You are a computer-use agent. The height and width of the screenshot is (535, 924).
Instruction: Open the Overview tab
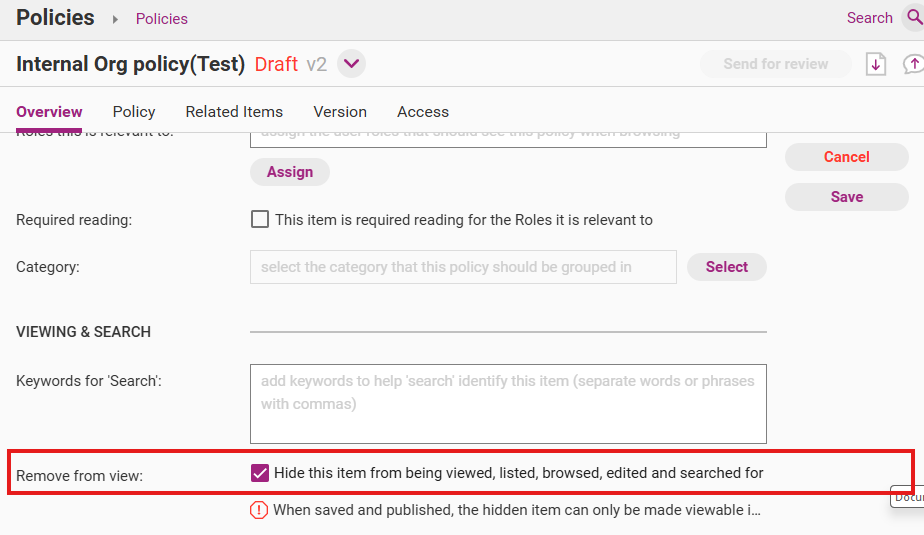tap(49, 112)
